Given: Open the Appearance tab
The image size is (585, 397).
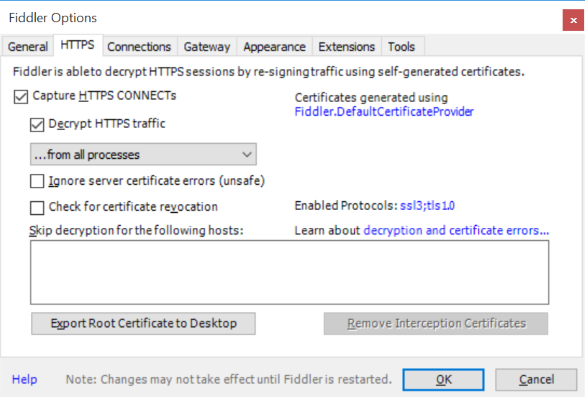Looking at the screenshot, I should click(275, 47).
